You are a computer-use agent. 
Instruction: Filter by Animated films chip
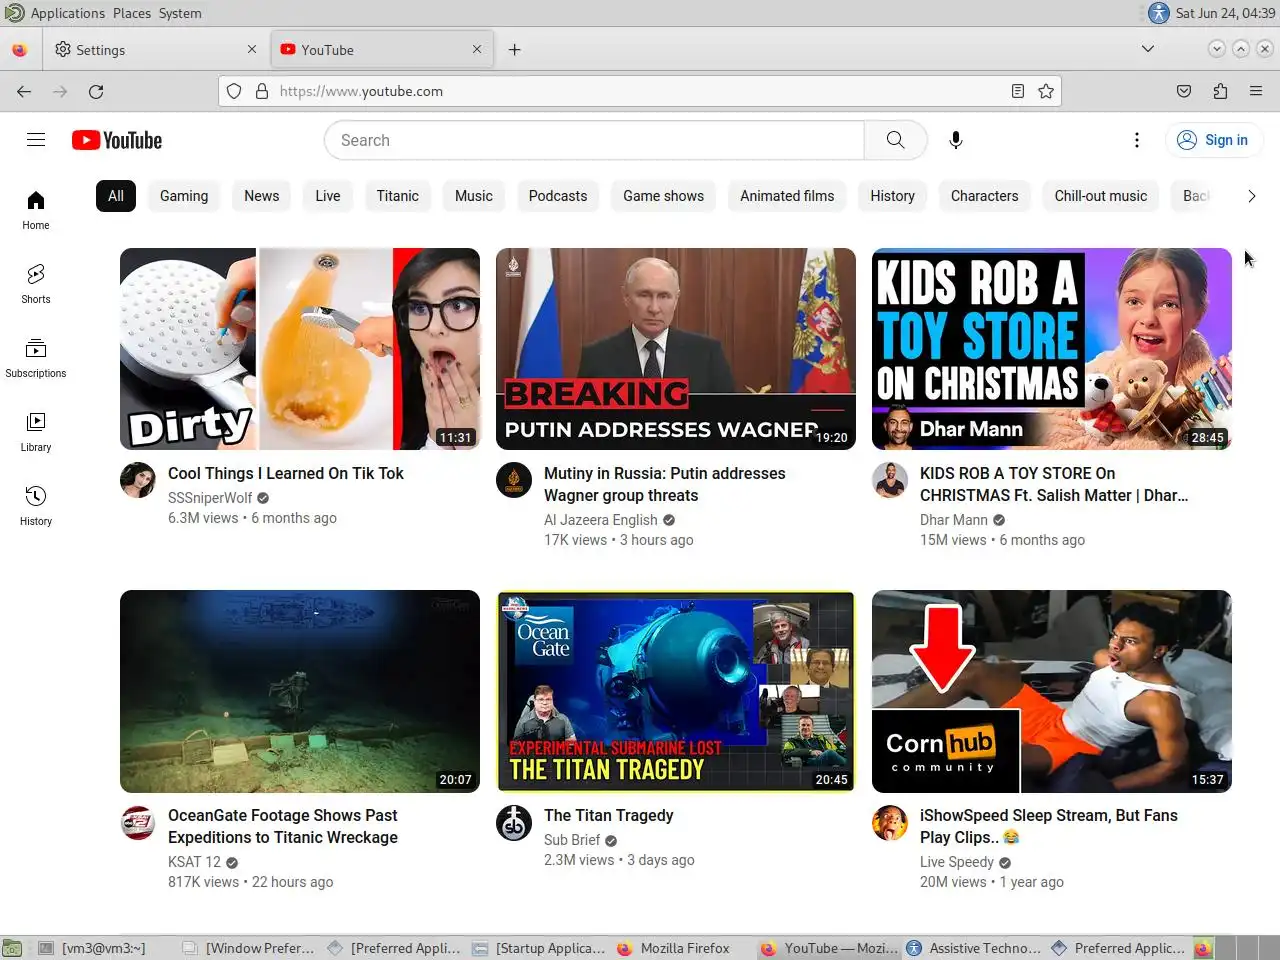[x=787, y=196]
